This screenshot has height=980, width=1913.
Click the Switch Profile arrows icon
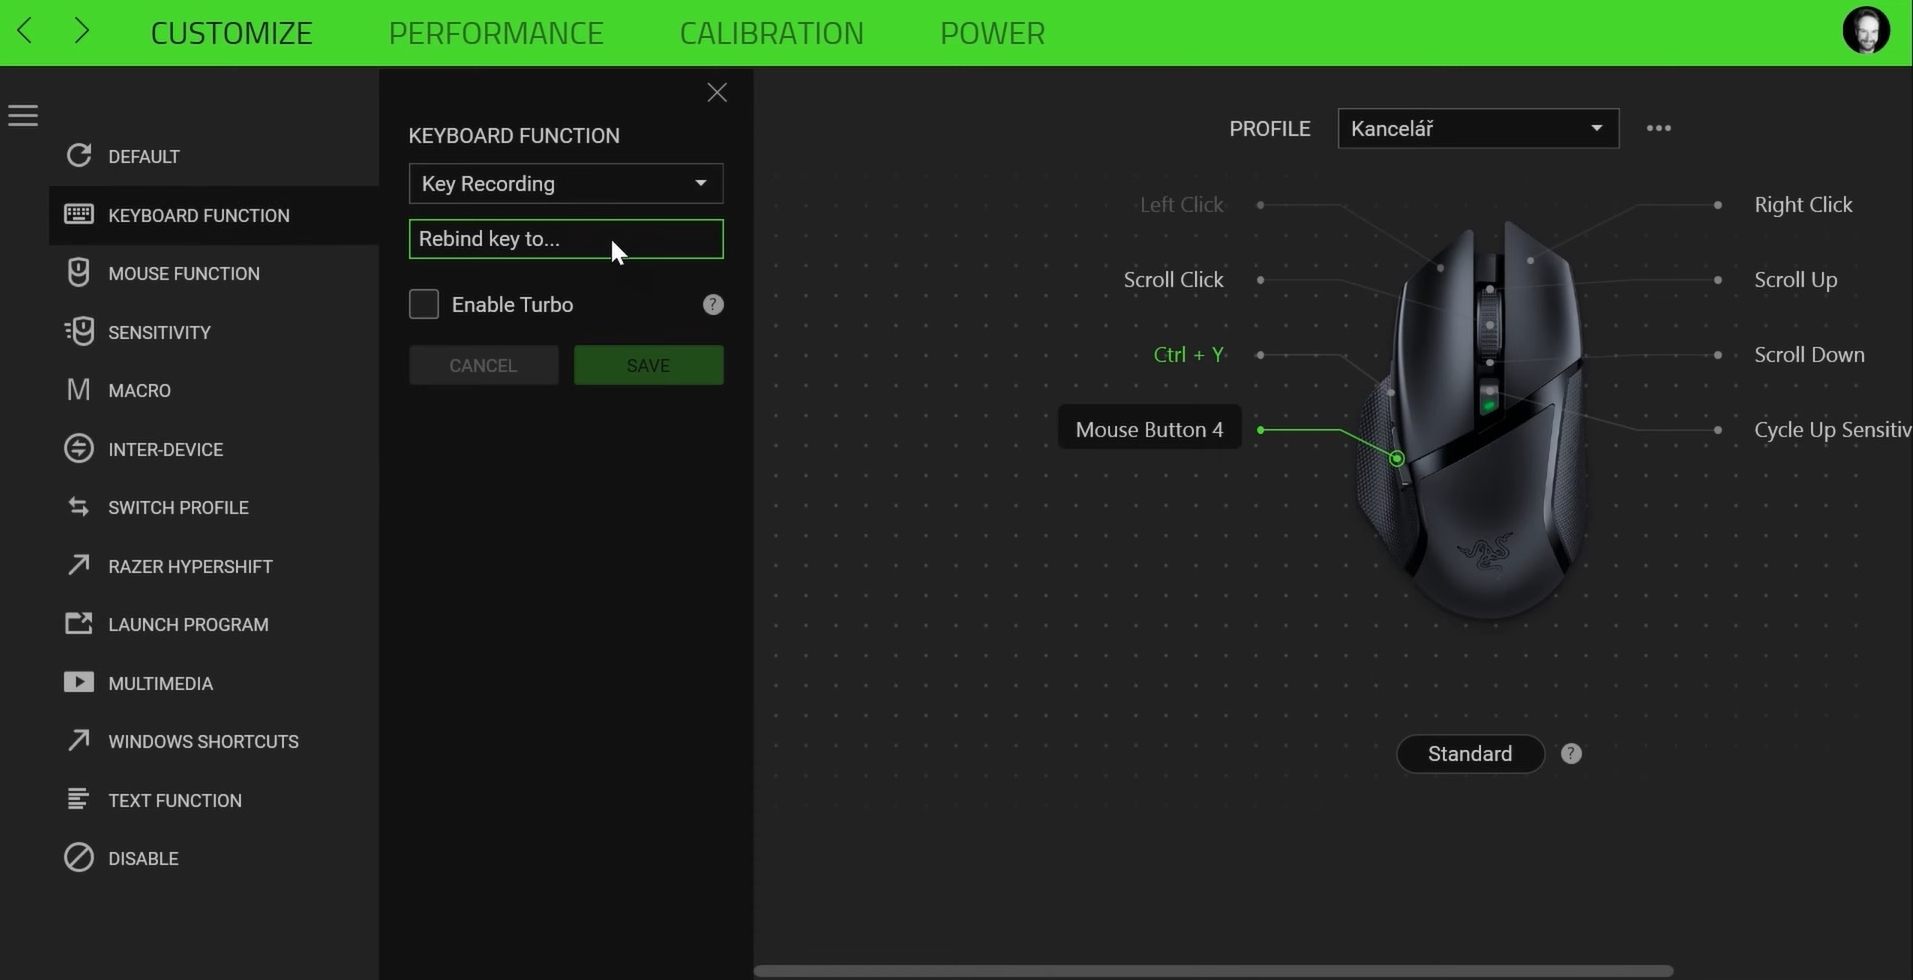coord(79,506)
